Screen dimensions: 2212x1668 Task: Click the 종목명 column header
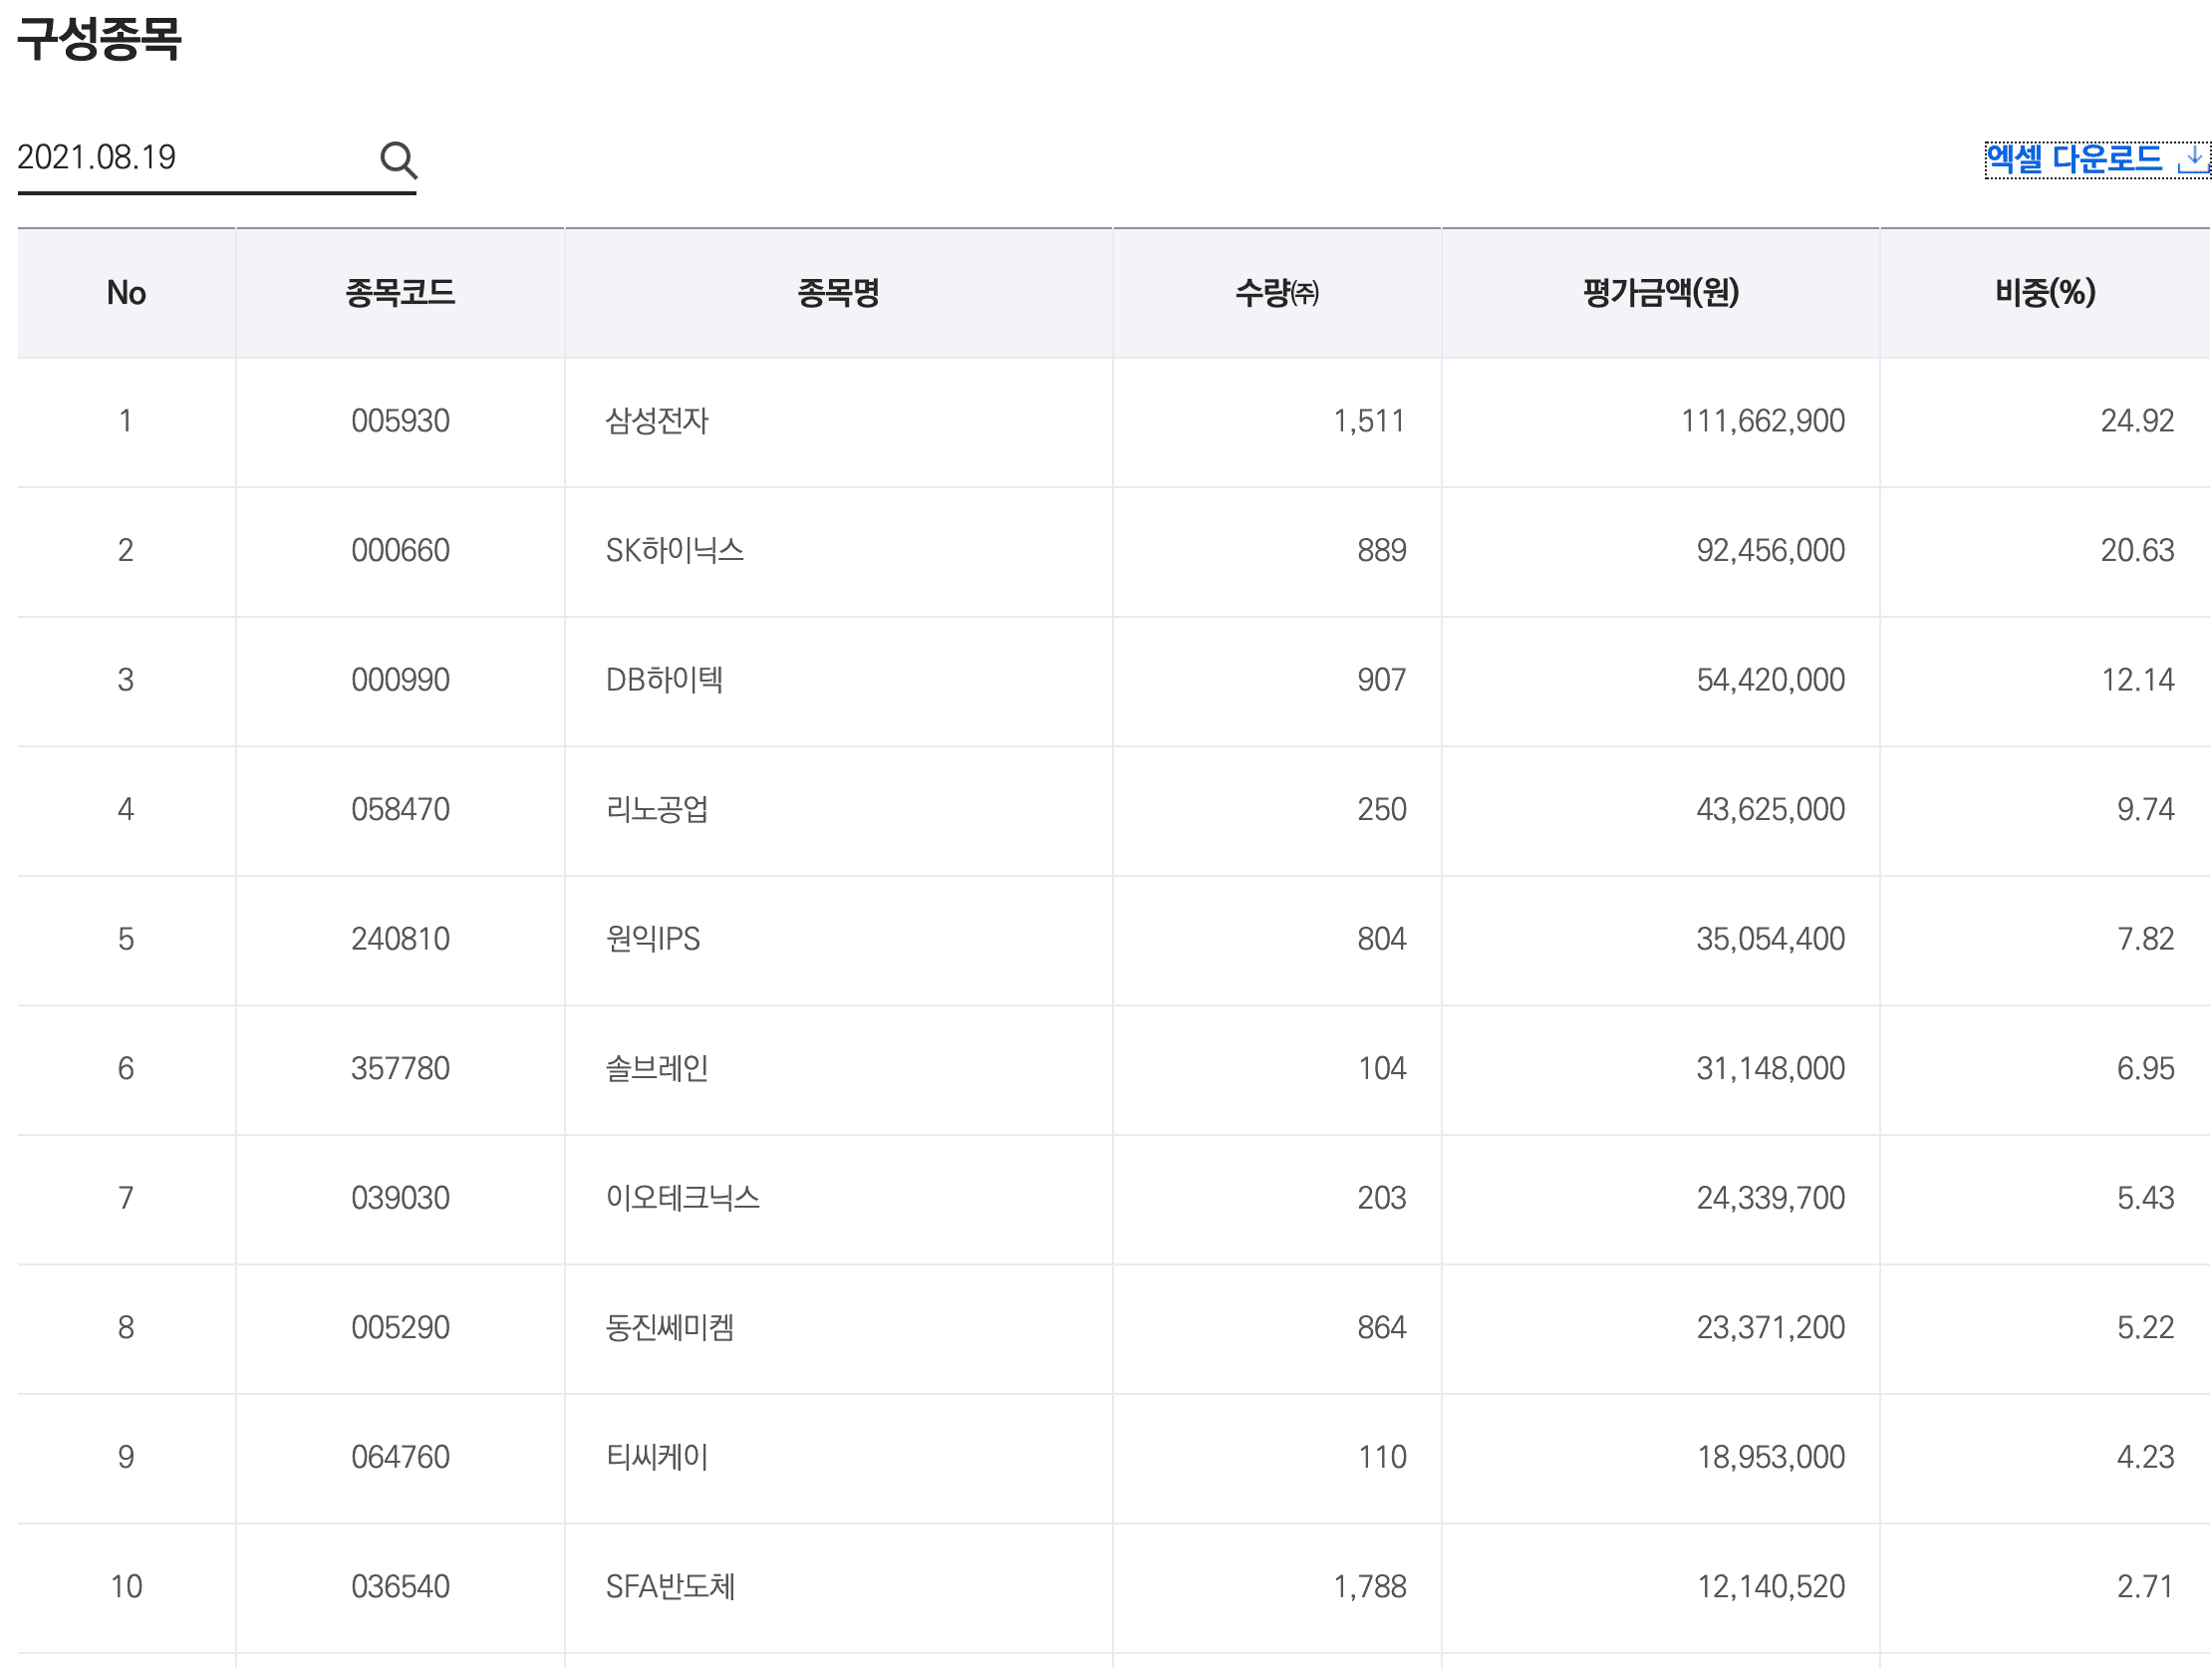coord(838,292)
